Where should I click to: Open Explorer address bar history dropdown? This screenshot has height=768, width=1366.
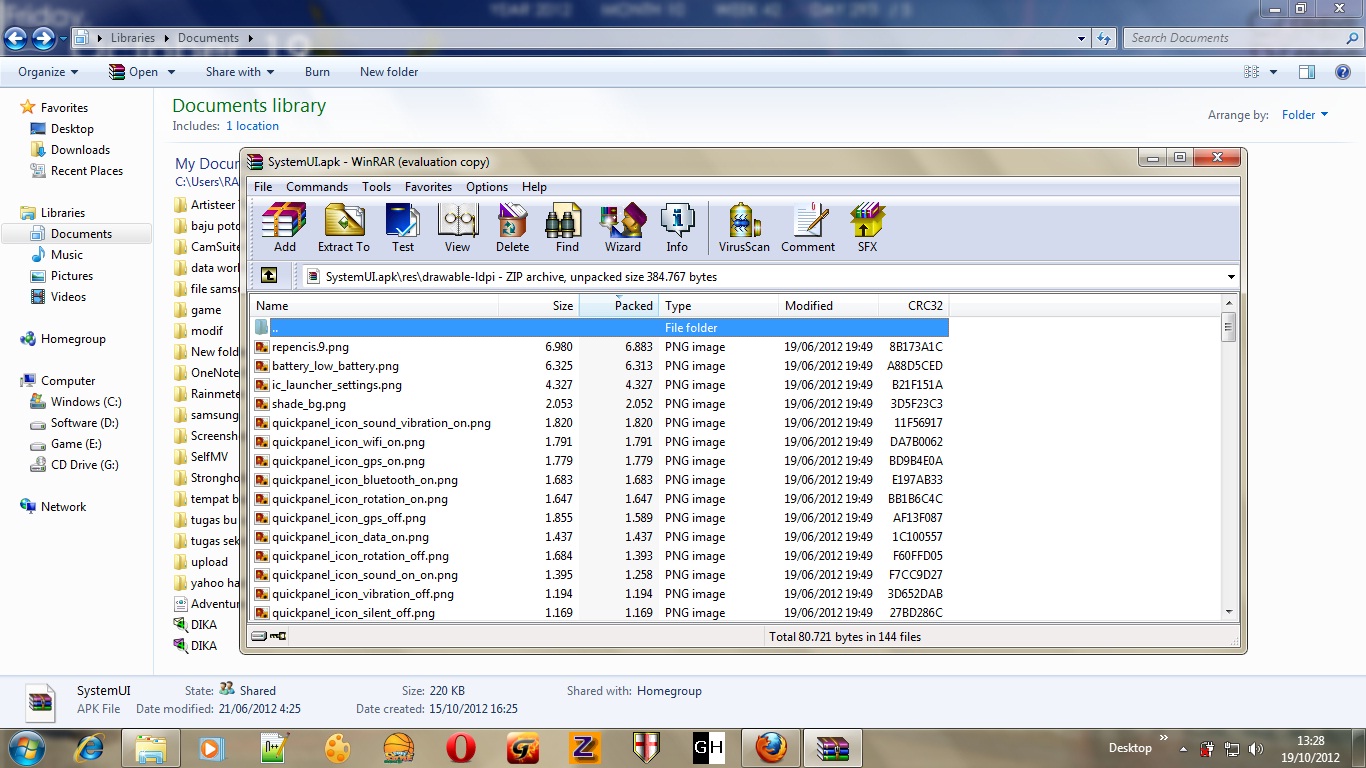pyautogui.click(x=1082, y=38)
